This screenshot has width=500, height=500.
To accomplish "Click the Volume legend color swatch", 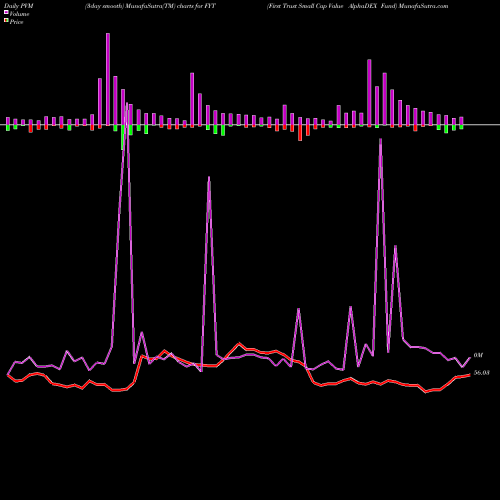I will point(6,13).
